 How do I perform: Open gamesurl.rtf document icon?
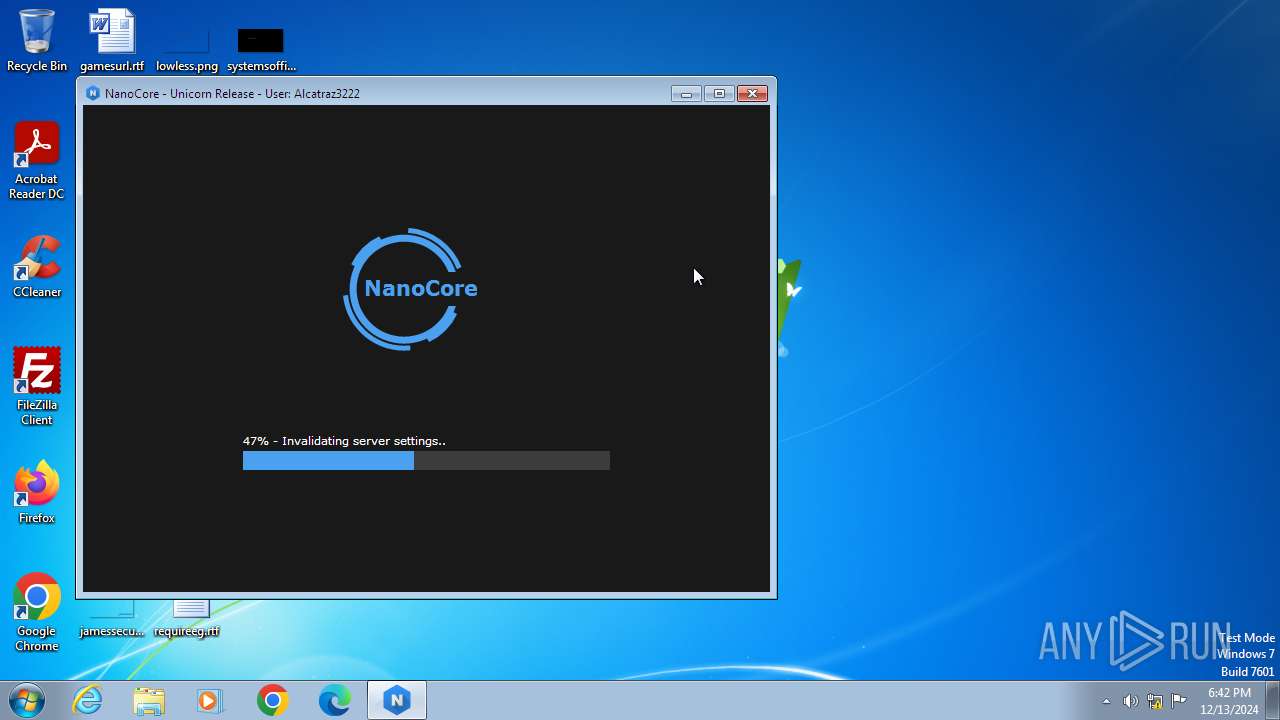(x=112, y=40)
